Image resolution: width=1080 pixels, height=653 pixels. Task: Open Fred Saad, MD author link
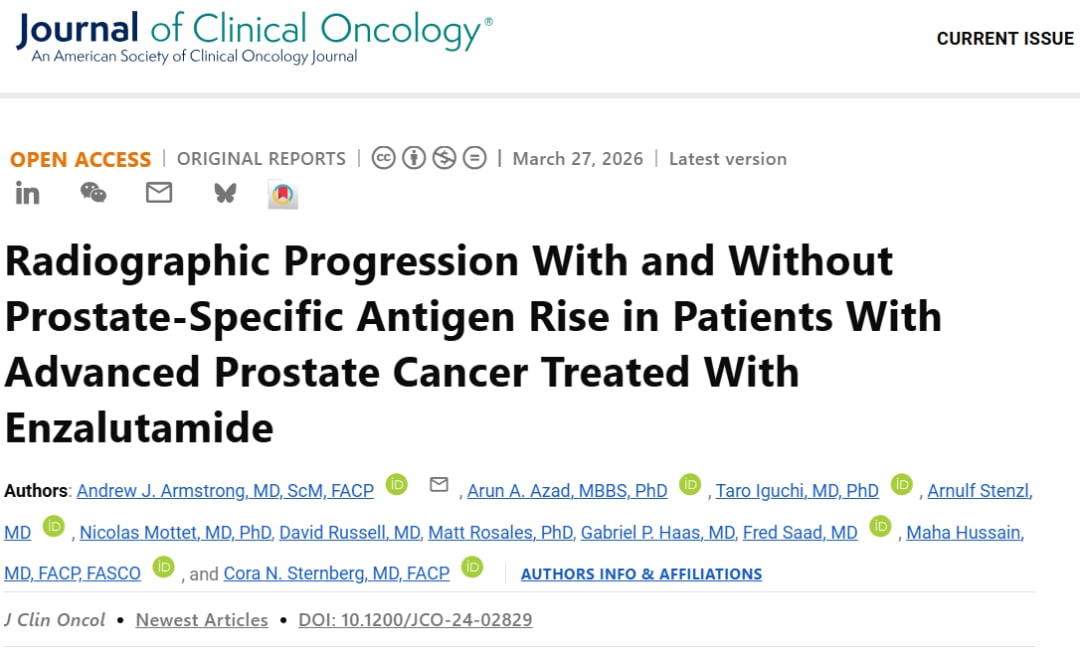click(800, 532)
